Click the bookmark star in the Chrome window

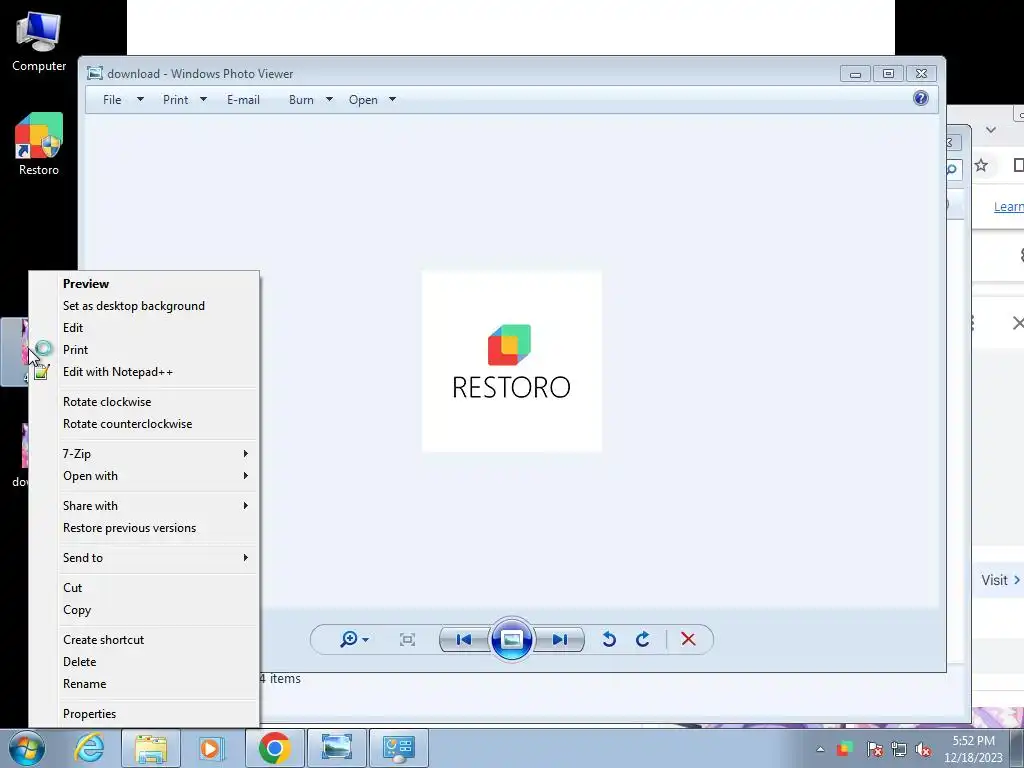(x=981, y=165)
